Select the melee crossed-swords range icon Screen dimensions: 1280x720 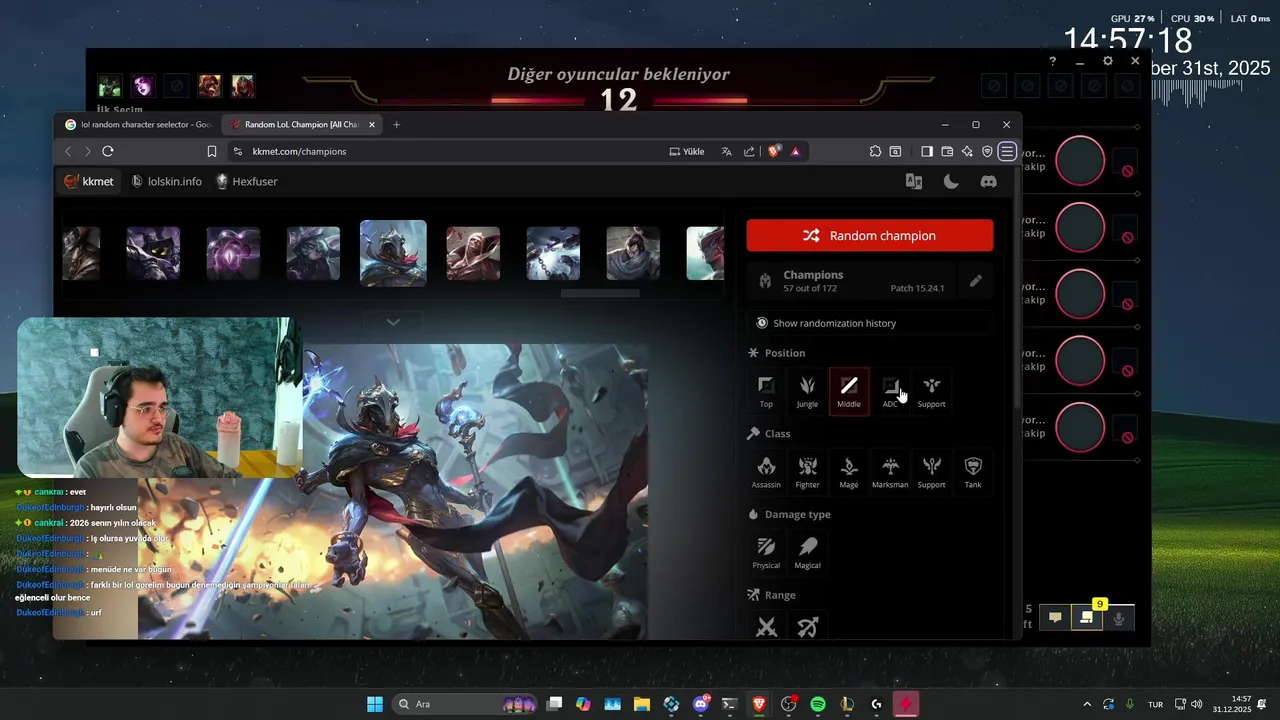pos(767,627)
